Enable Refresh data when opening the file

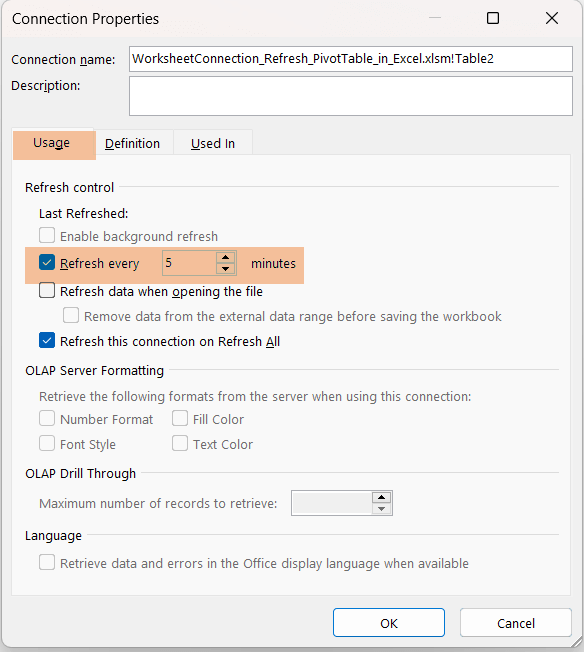pos(47,290)
